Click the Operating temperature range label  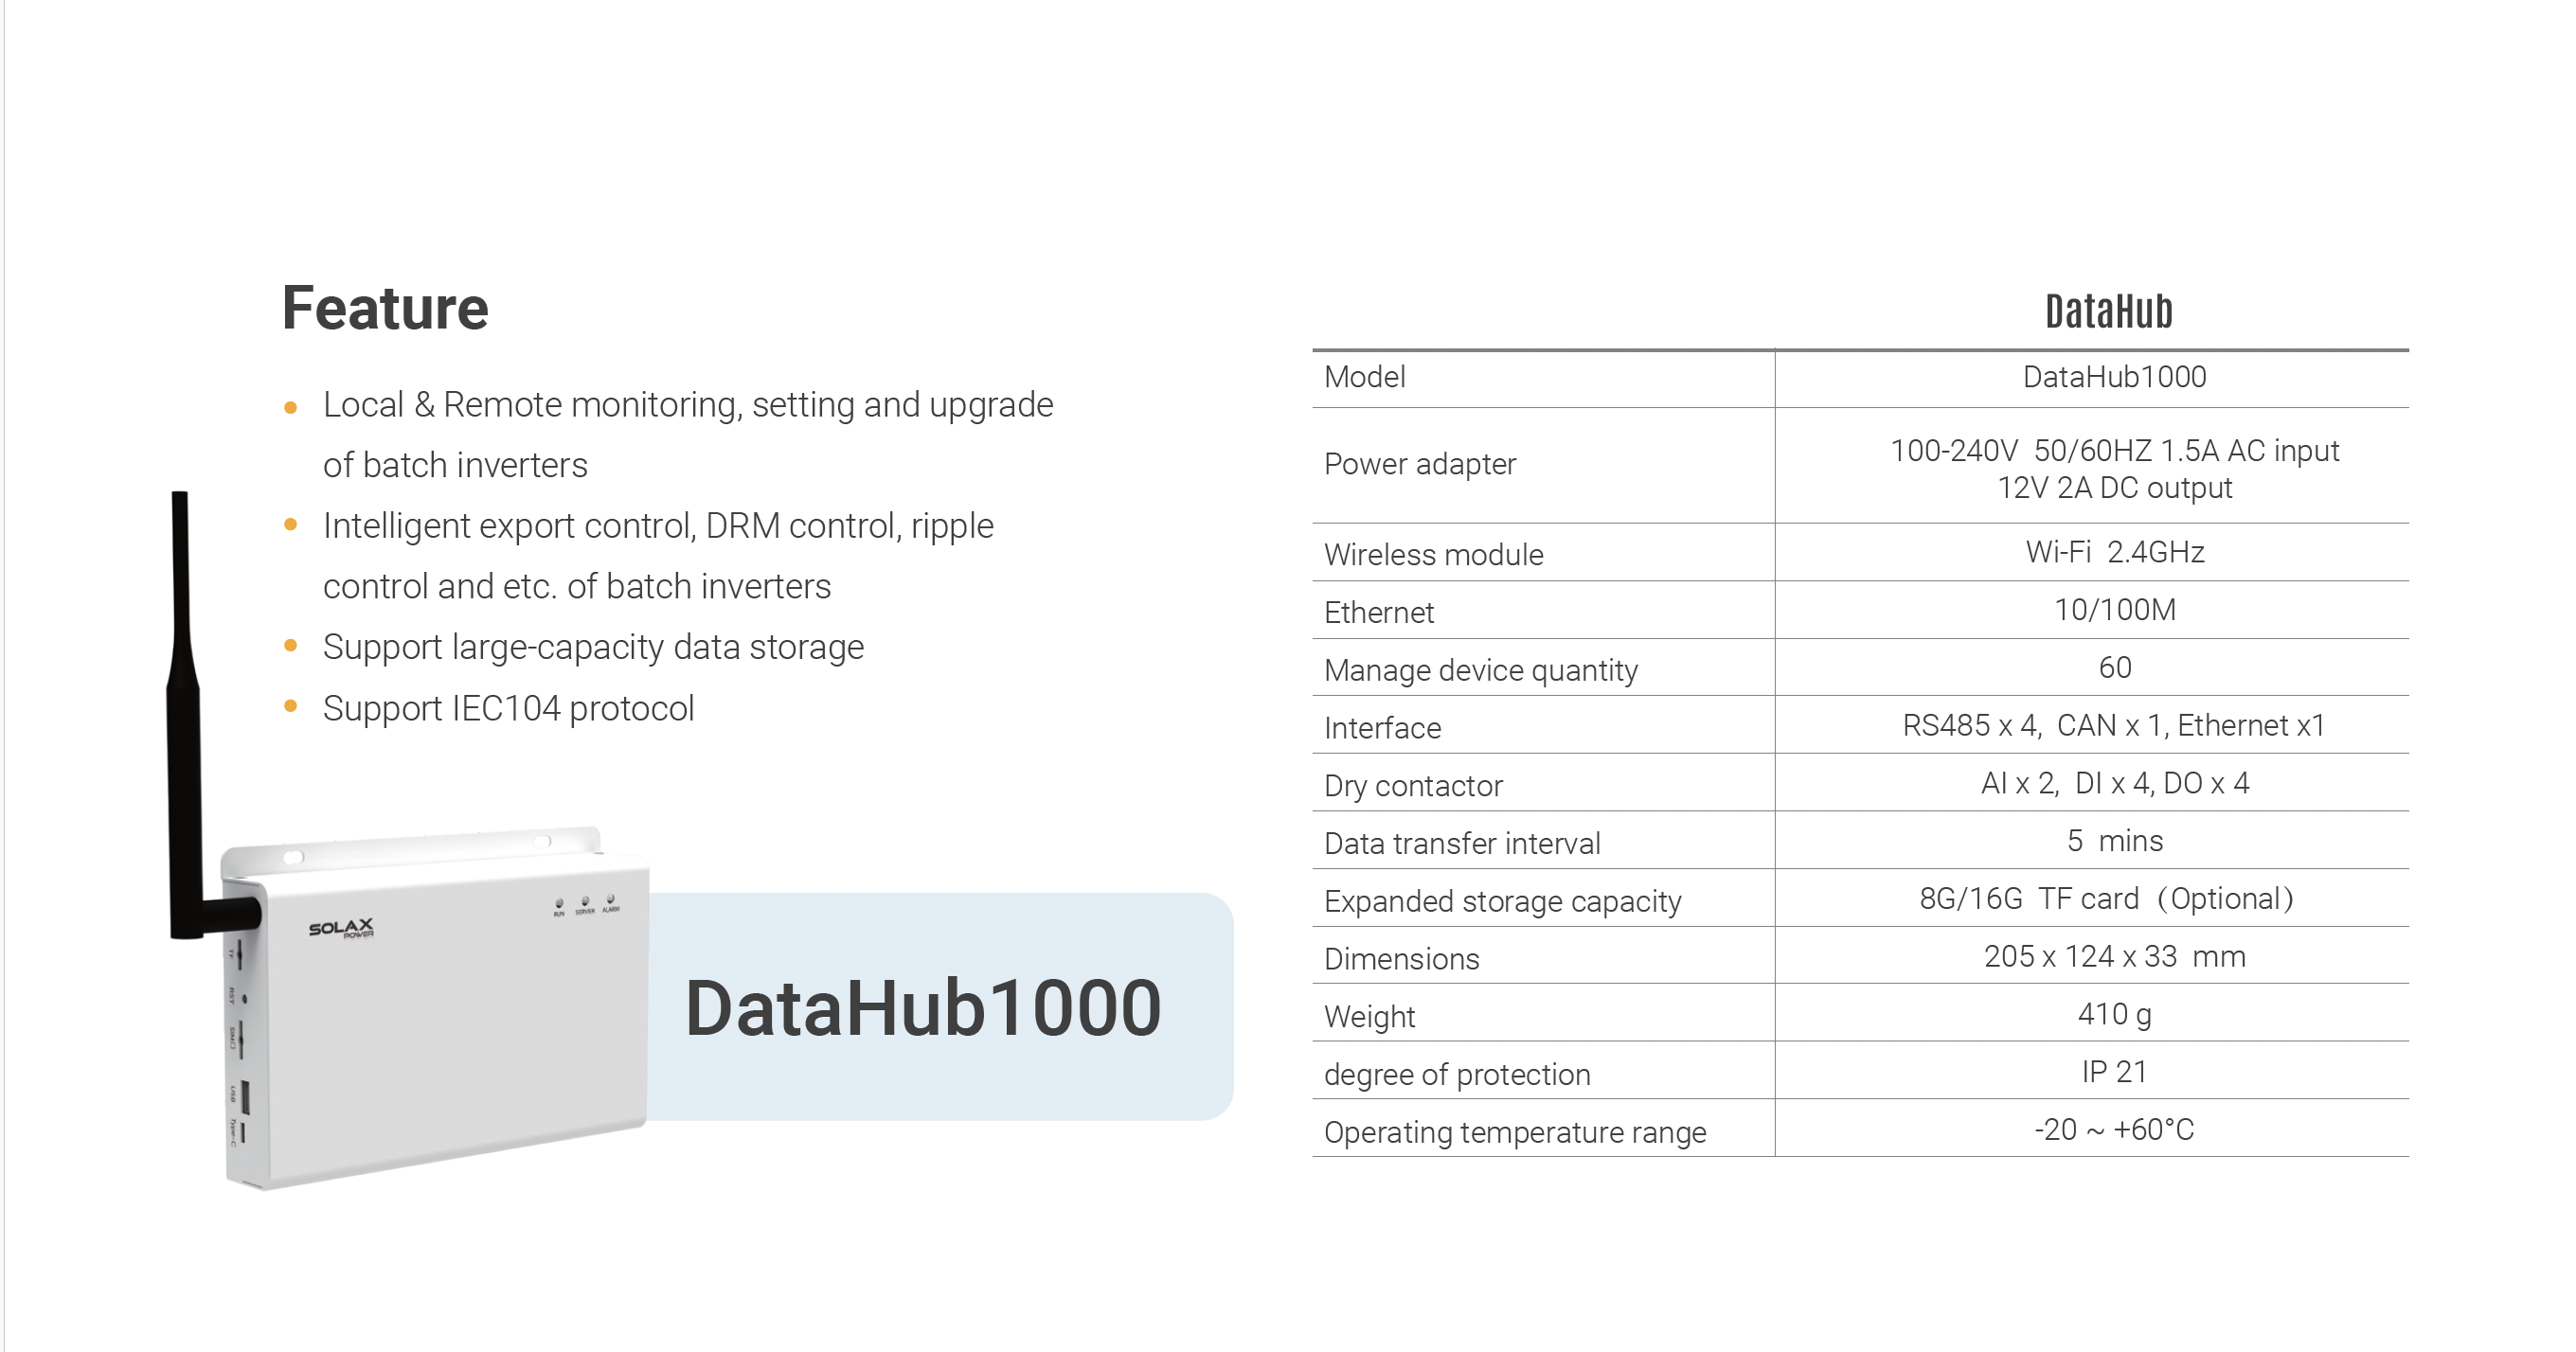[1514, 1132]
